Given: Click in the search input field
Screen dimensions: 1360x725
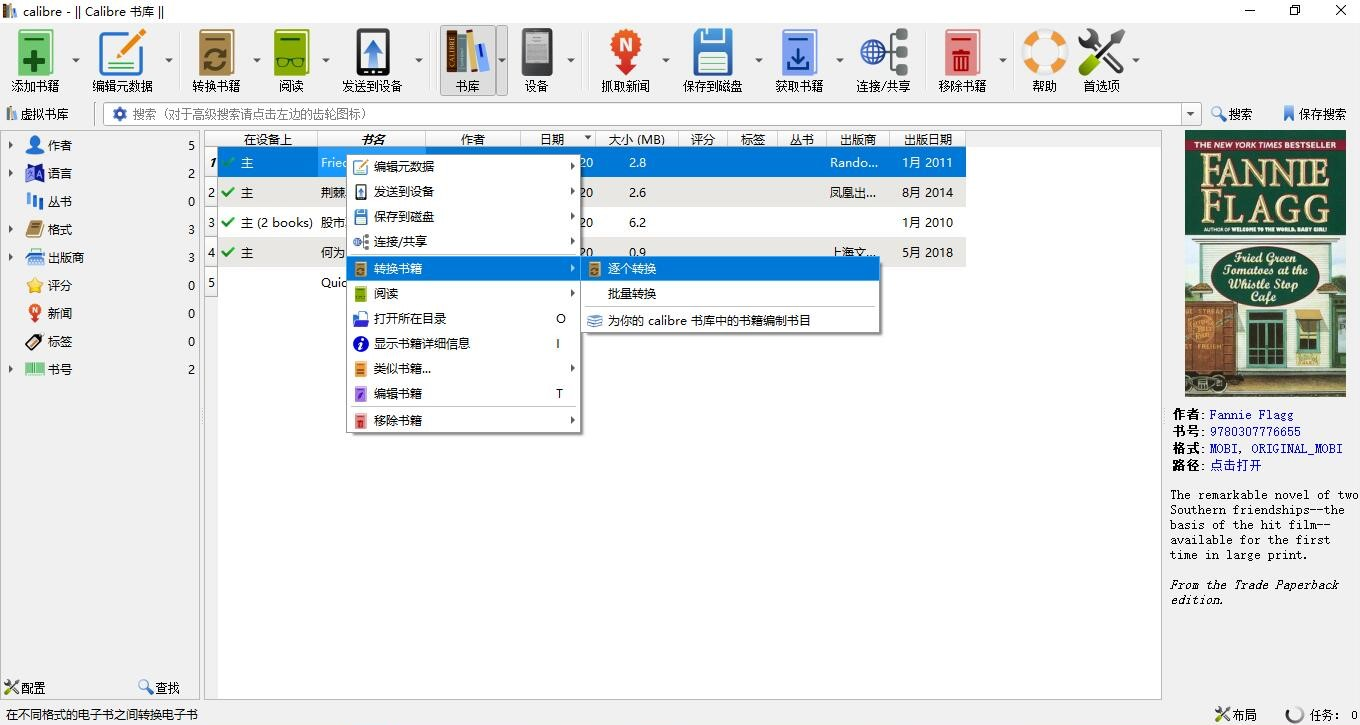Looking at the screenshot, I should [x=655, y=114].
